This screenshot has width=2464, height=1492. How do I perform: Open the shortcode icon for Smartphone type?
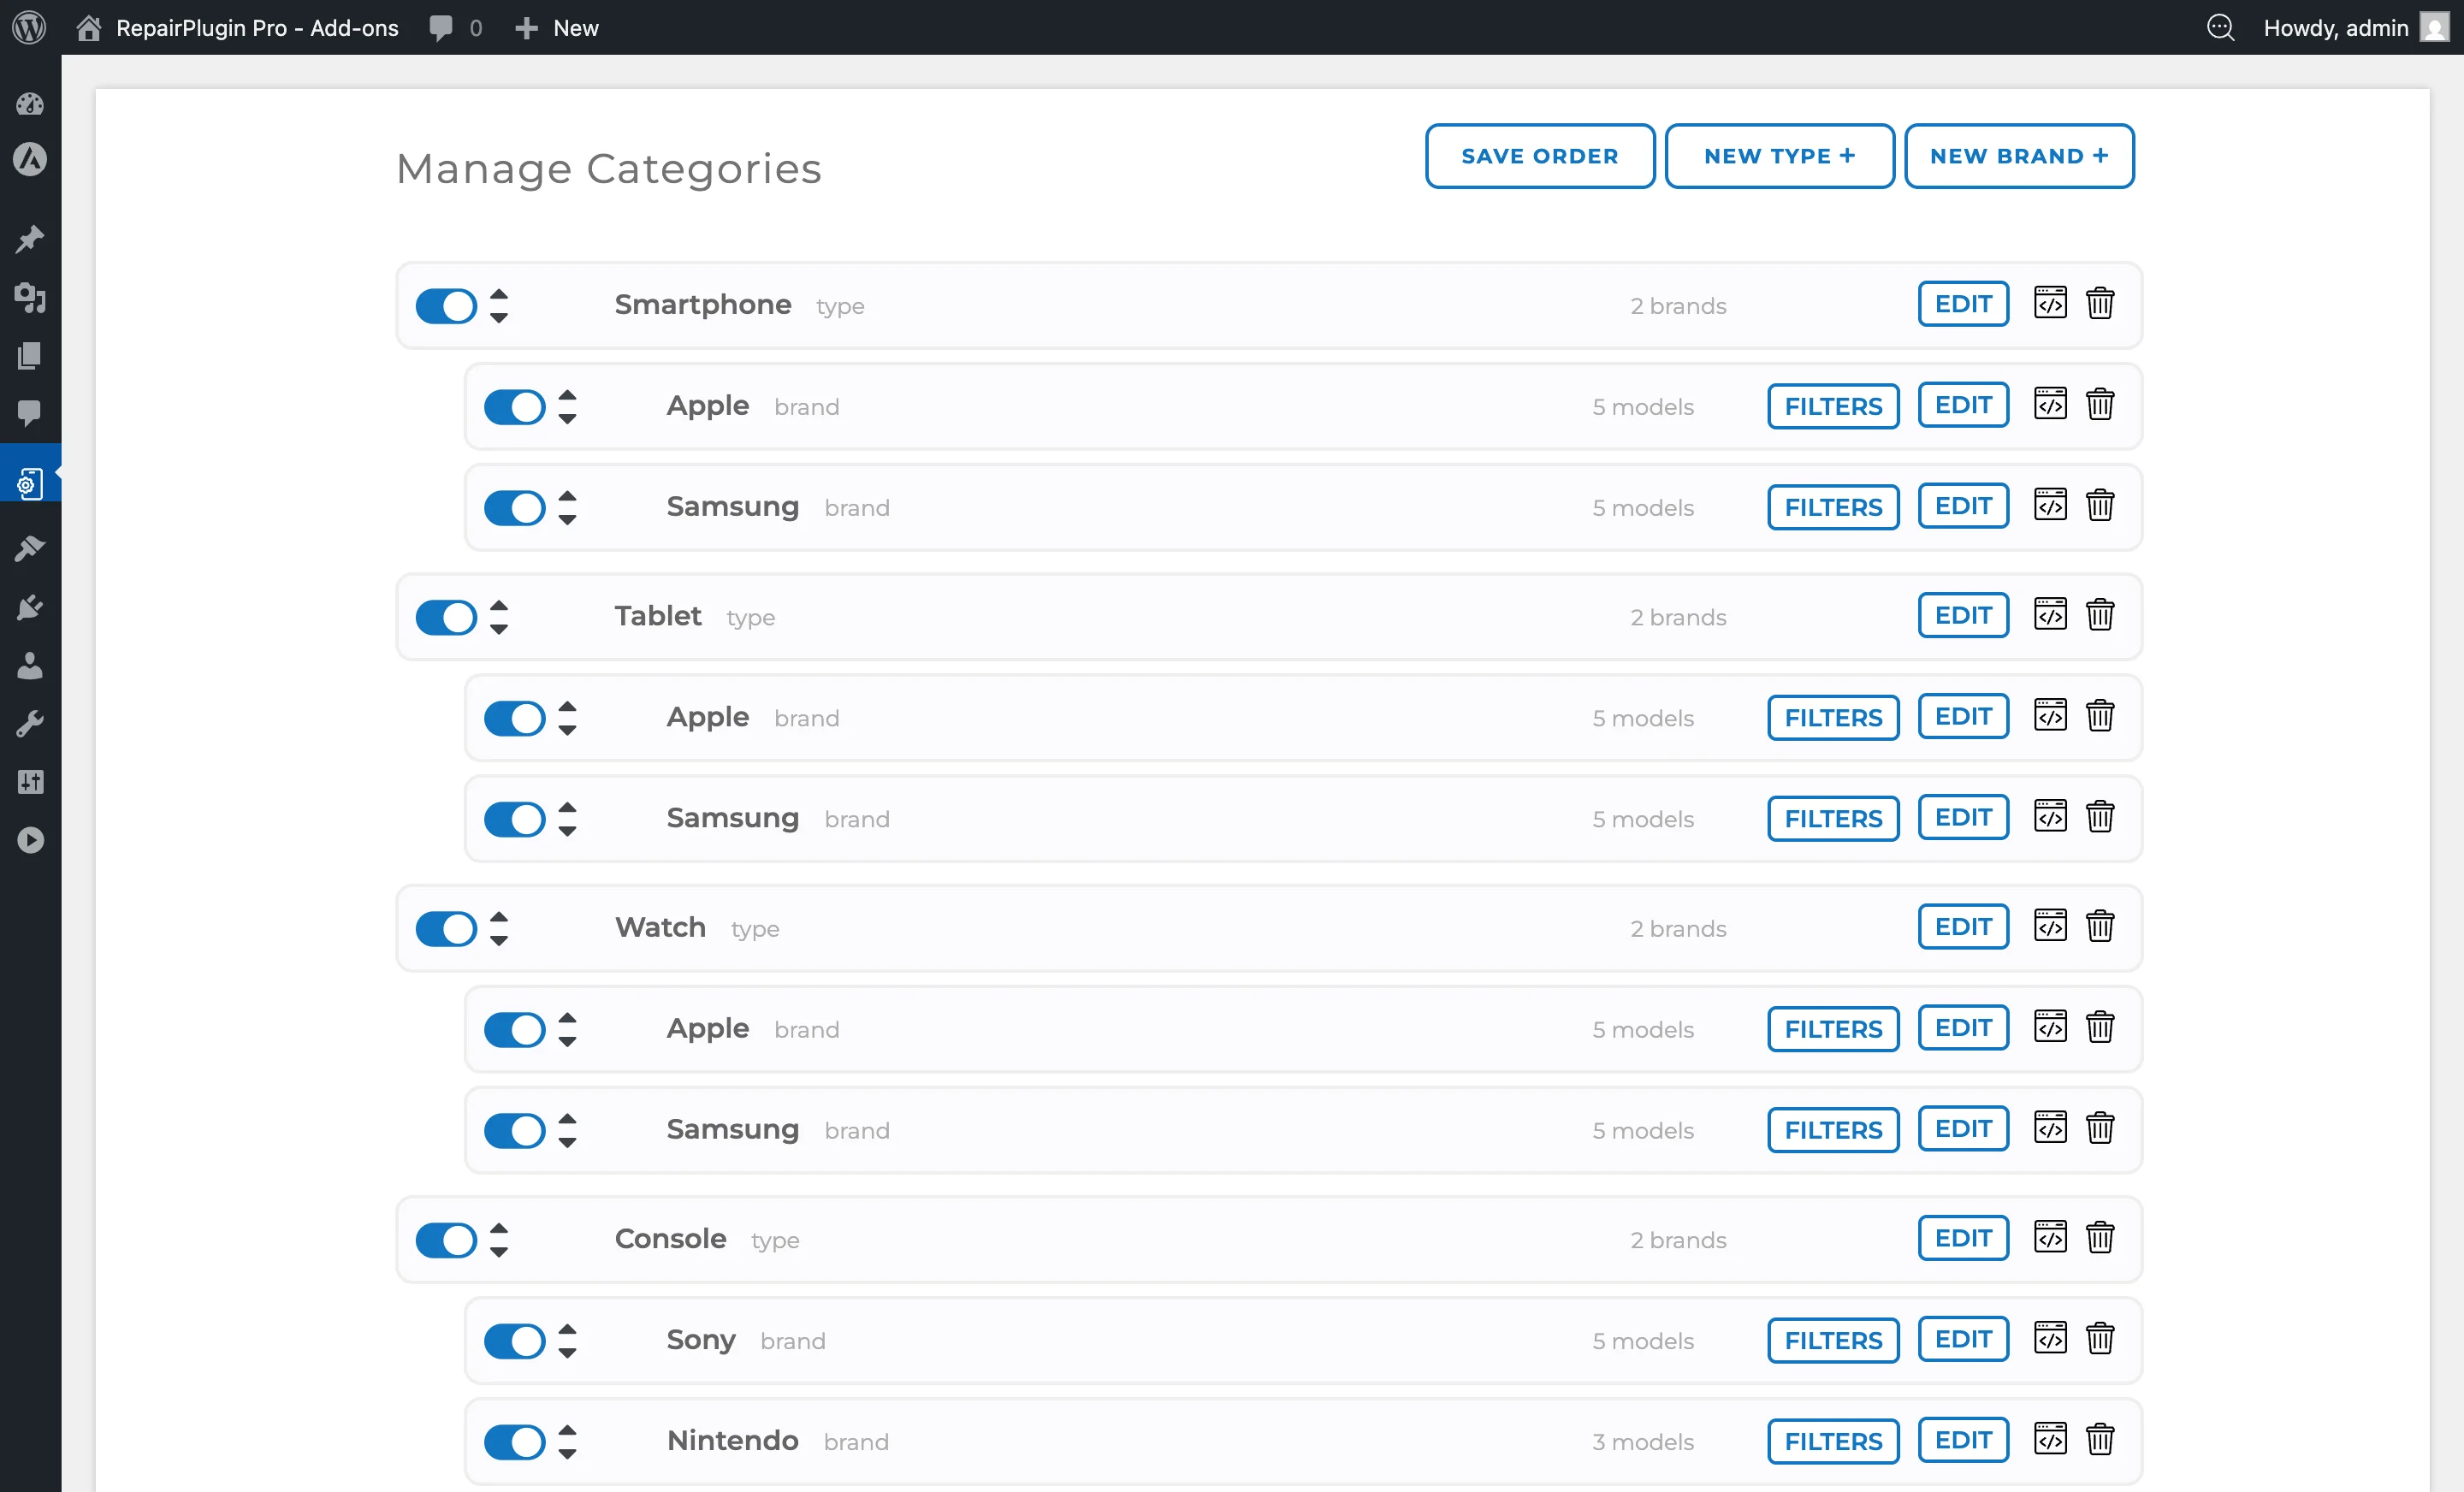coord(2051,304)
